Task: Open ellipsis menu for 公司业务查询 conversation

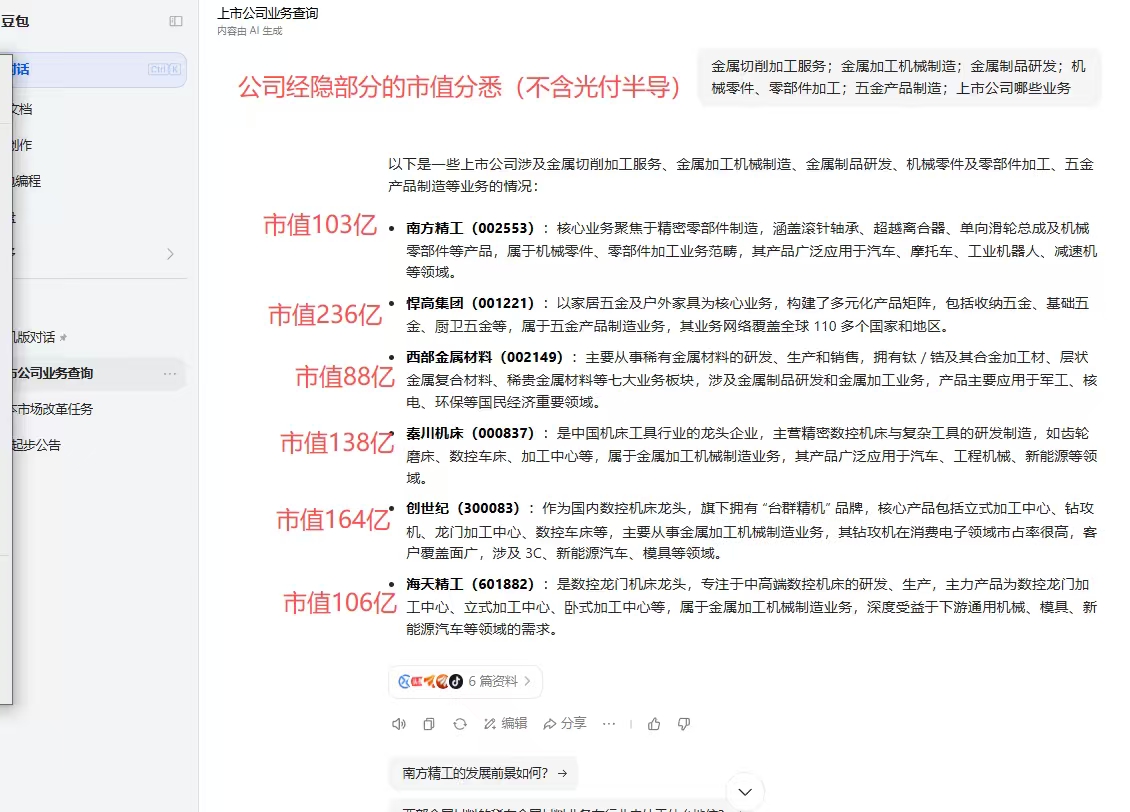Action: (x=170, y=373)
